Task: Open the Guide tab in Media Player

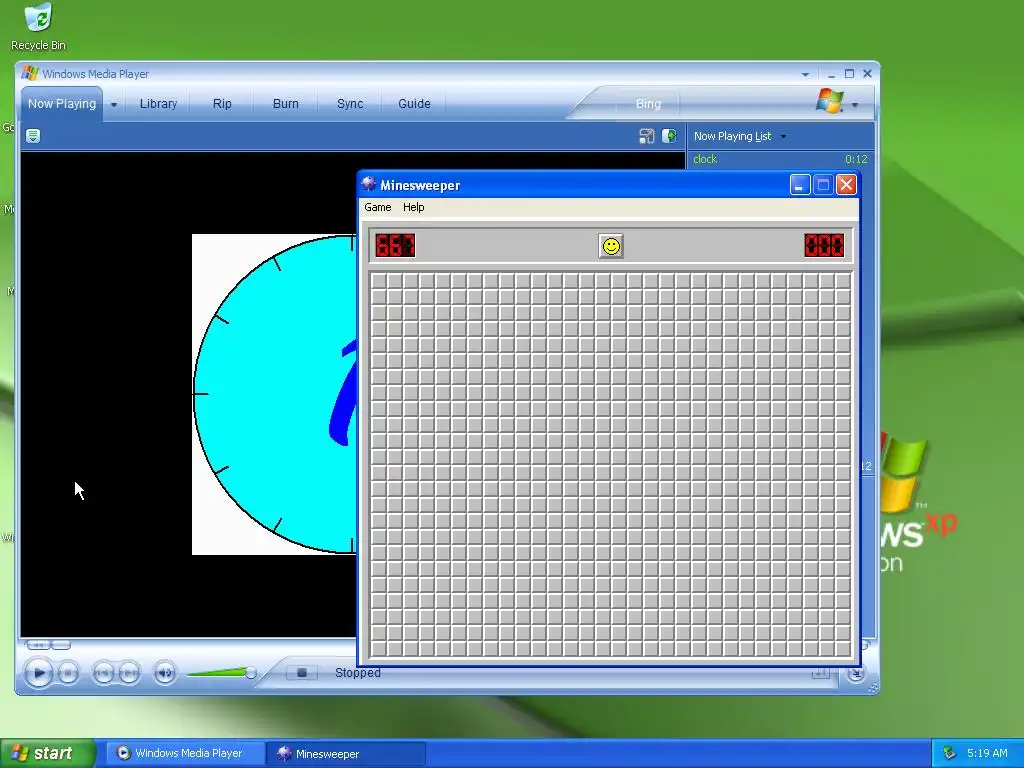Action: (414, 103)
